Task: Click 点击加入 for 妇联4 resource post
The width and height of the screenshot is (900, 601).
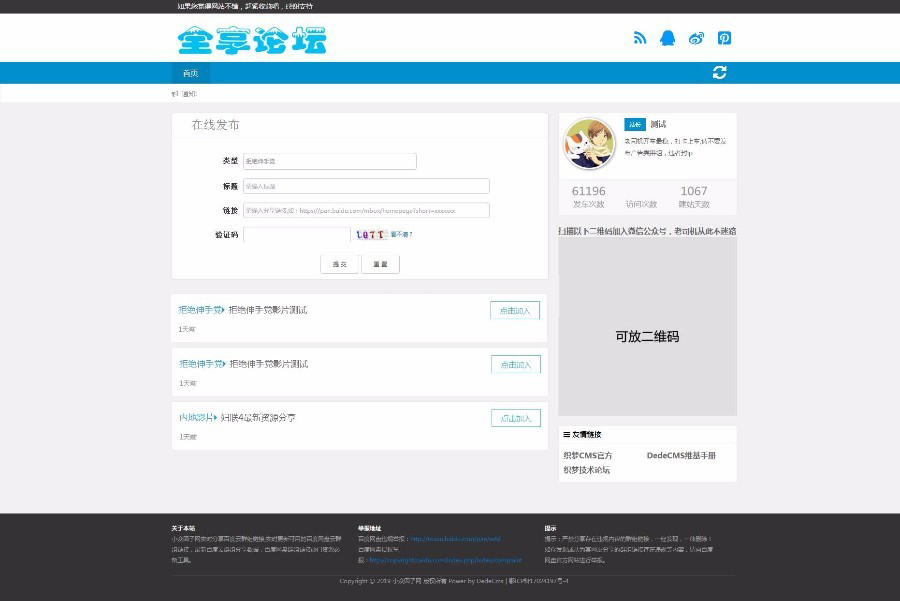Action: [x=515, y=418]
